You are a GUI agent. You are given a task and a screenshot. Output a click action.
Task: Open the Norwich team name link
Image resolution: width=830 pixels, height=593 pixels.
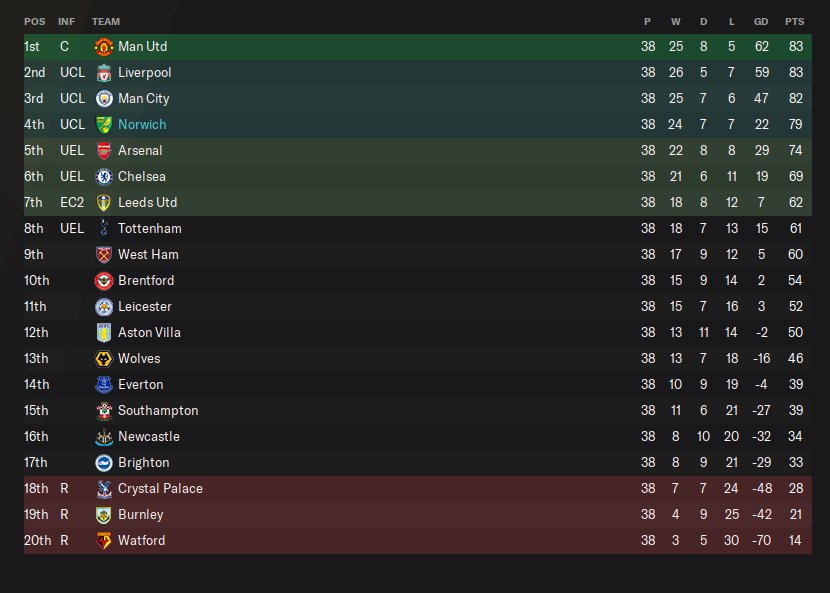click(142, 125)
